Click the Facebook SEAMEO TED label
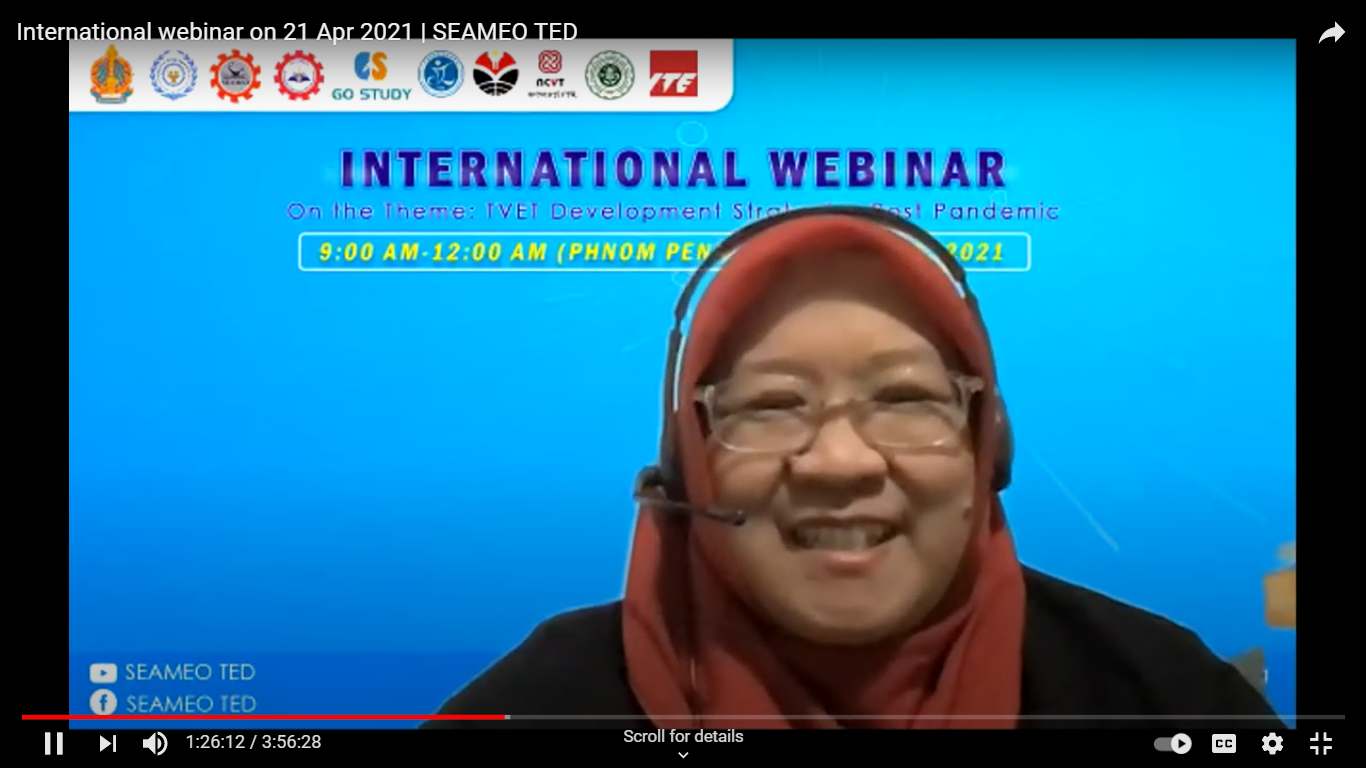Viewport: 1366px width, 768px height. click(172, 703)
